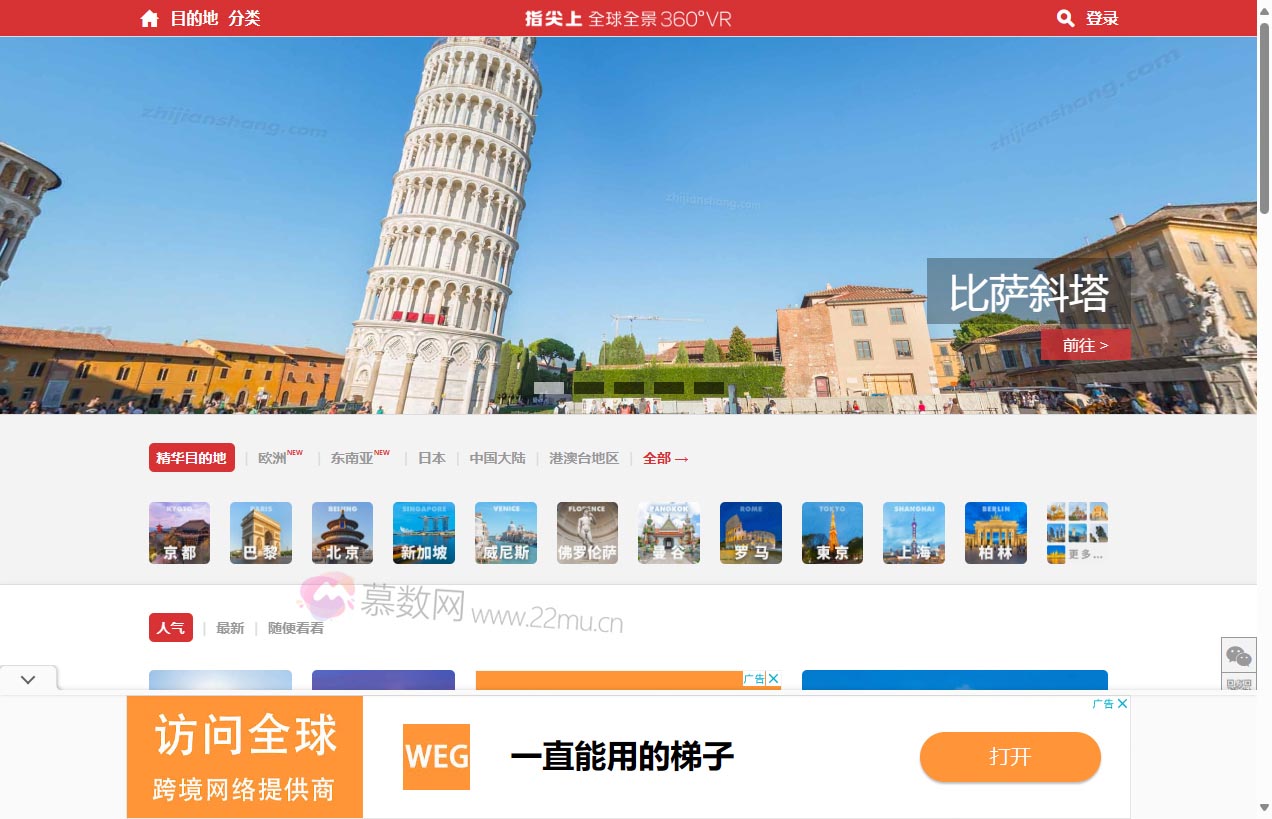Open the Paris (巴黎) destination tile
1272x819 pixels.
(260, 532)
